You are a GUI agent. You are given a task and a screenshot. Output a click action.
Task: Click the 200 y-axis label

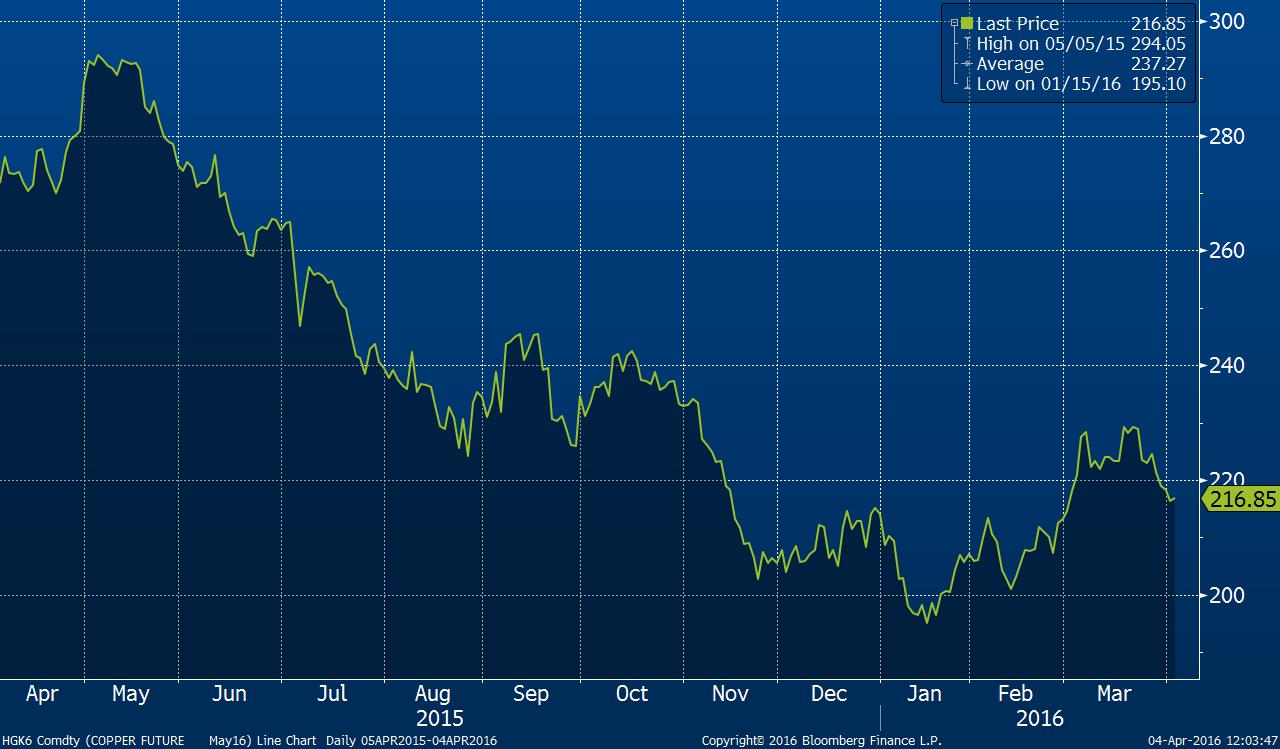[1226, 595]
